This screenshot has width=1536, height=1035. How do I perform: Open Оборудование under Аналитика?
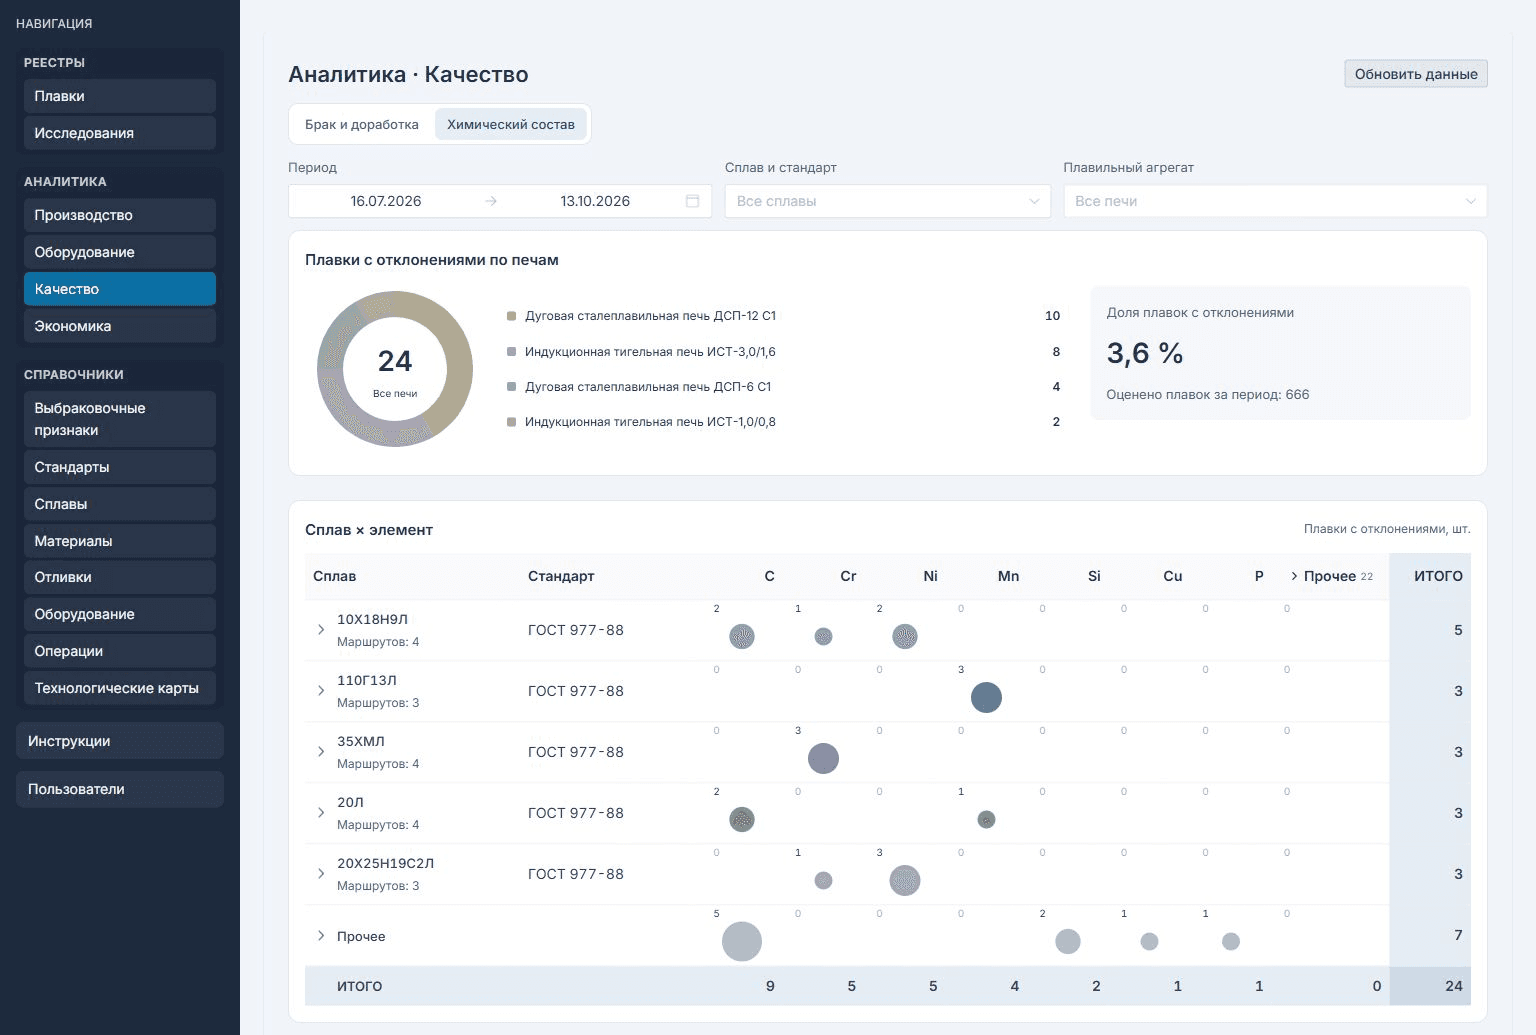(120, 252)
